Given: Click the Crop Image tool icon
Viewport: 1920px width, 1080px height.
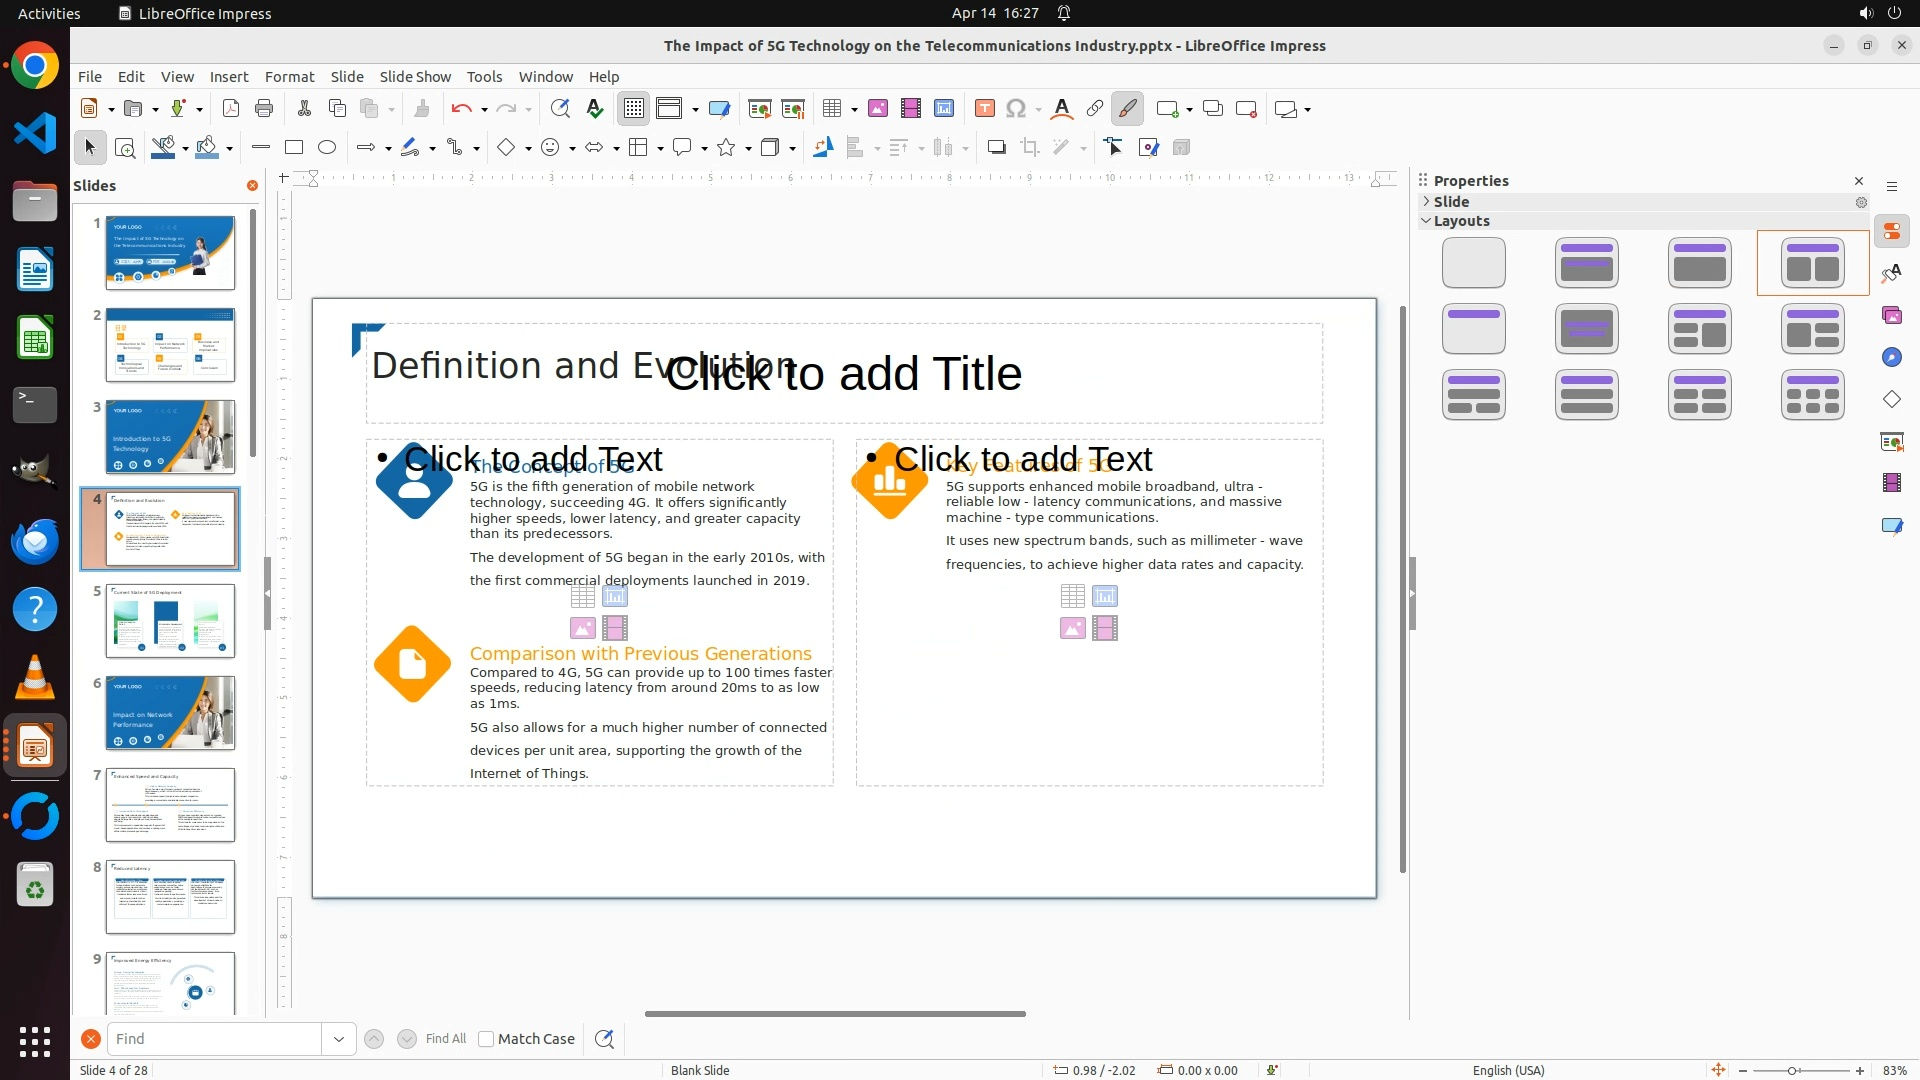Looking at the screenshot, I should click(x=1030, y=148).
